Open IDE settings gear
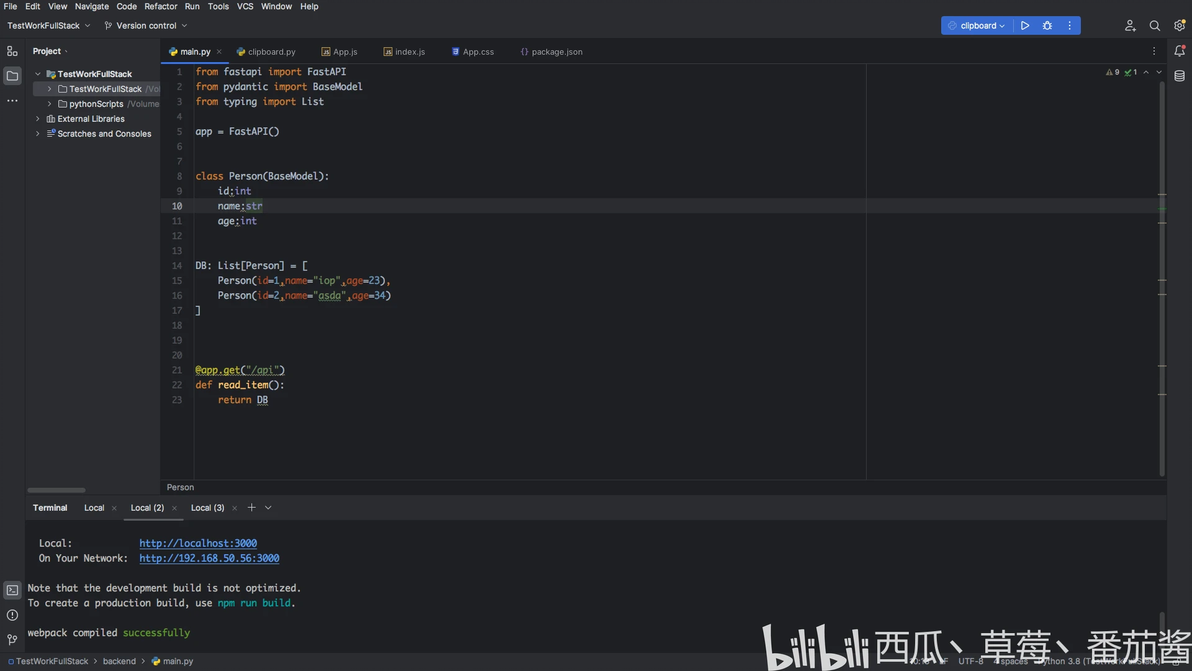This screenshot has width=1192, height=671. click(x=1178, y=26)
